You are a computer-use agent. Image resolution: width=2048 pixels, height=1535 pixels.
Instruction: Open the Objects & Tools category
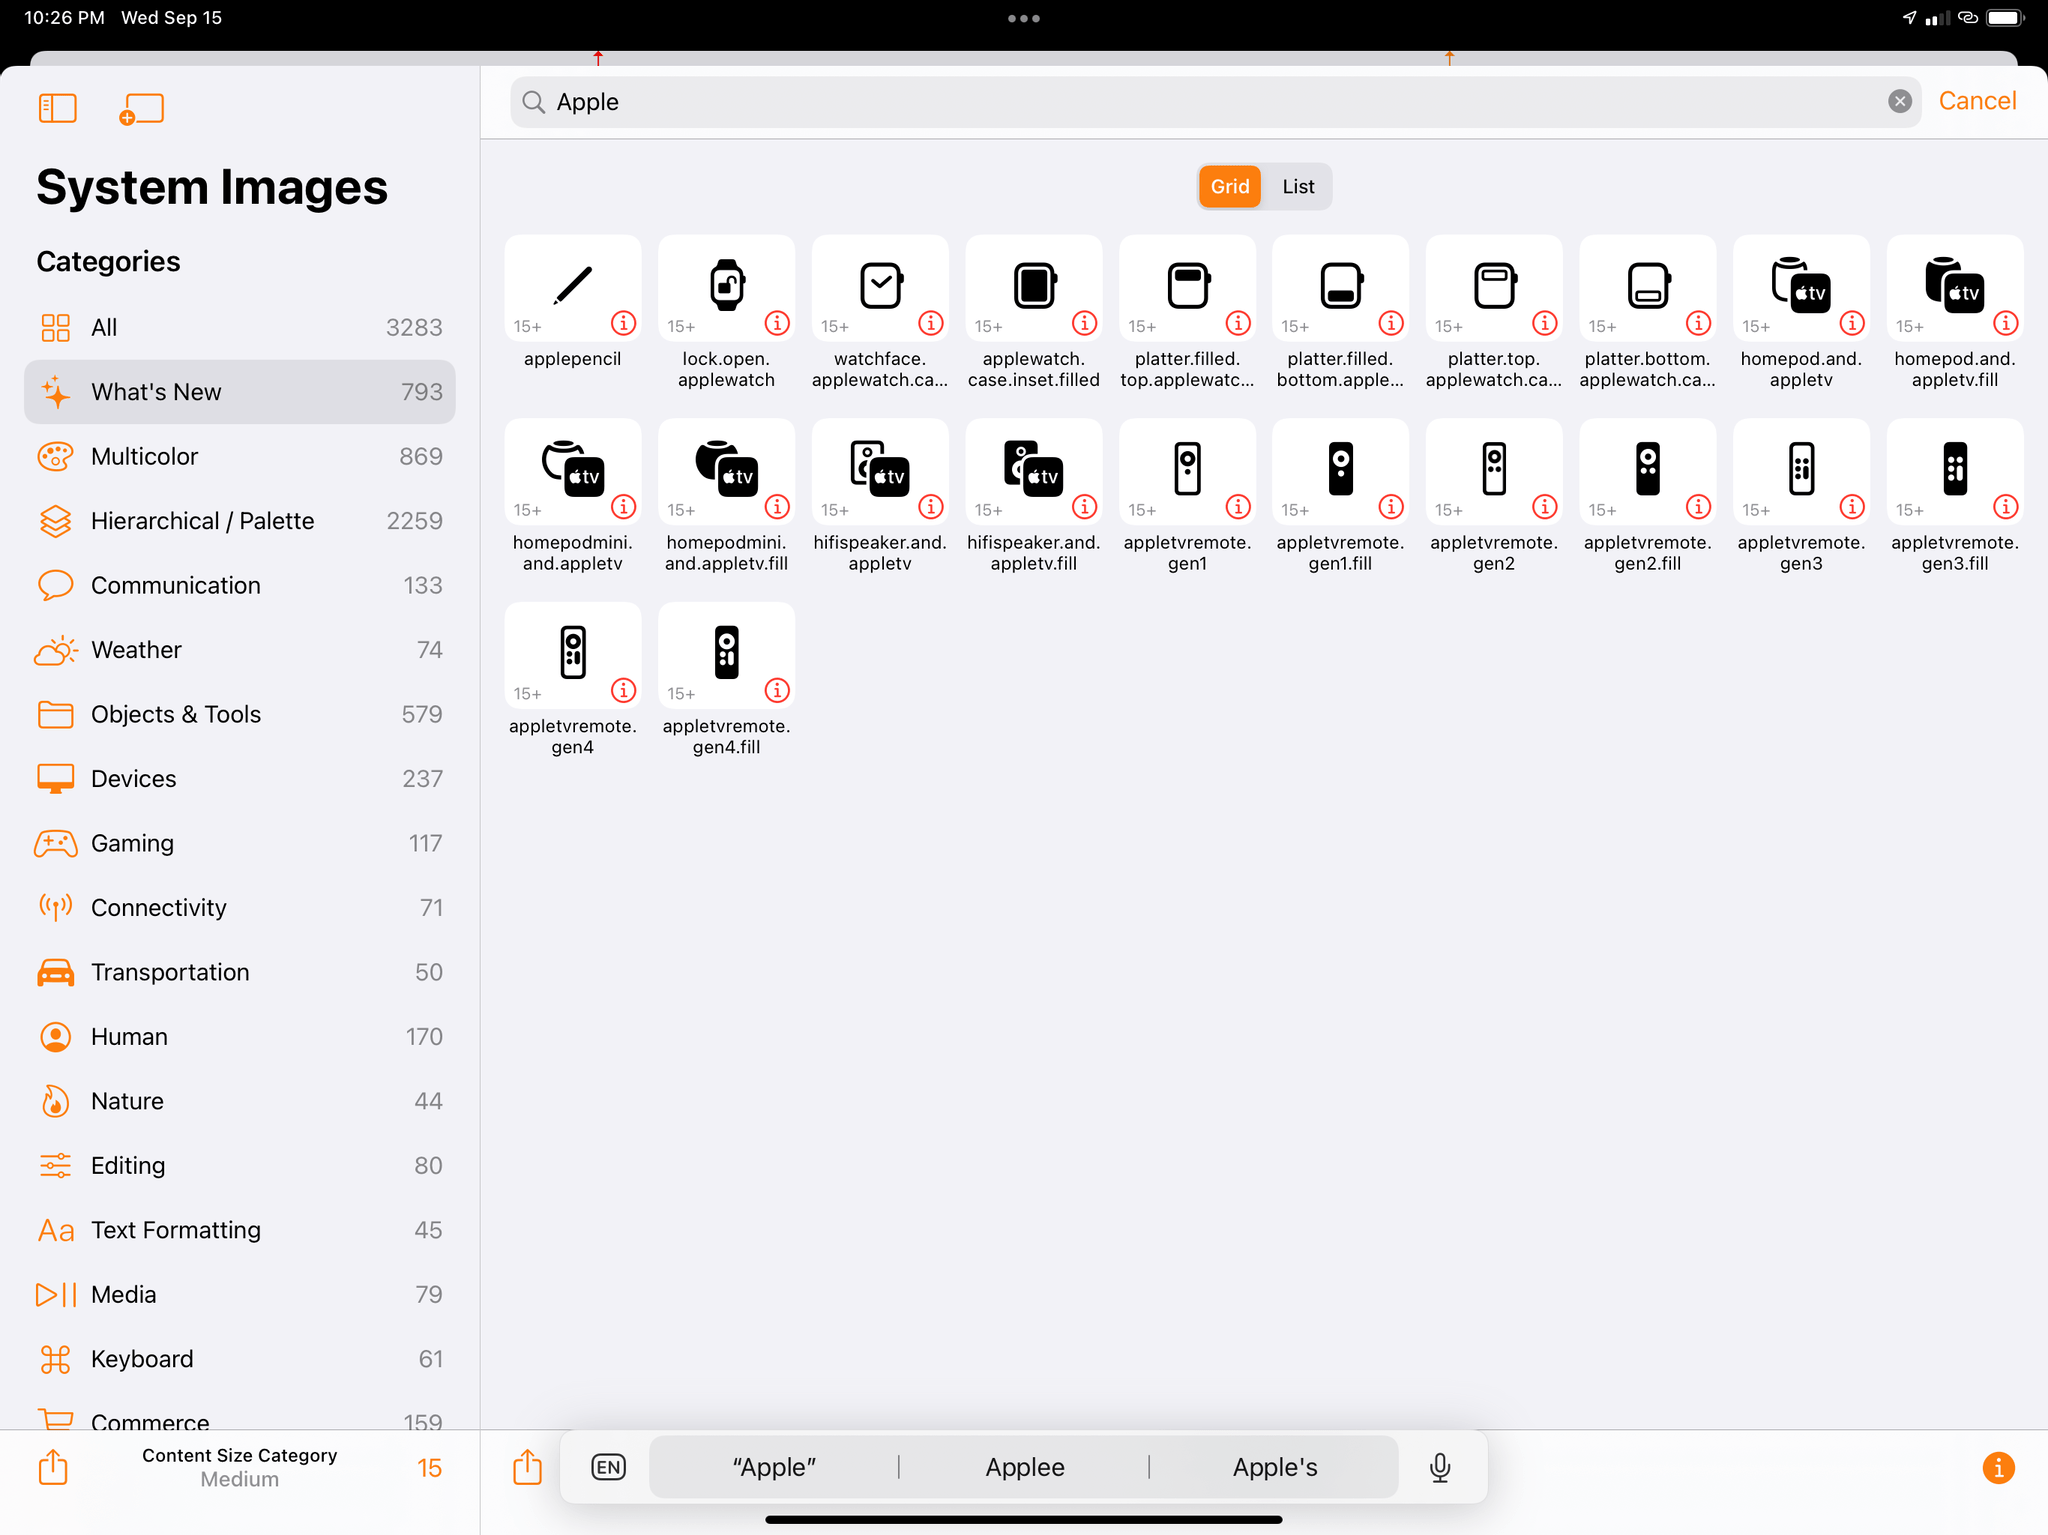click(x=240, y=714)
